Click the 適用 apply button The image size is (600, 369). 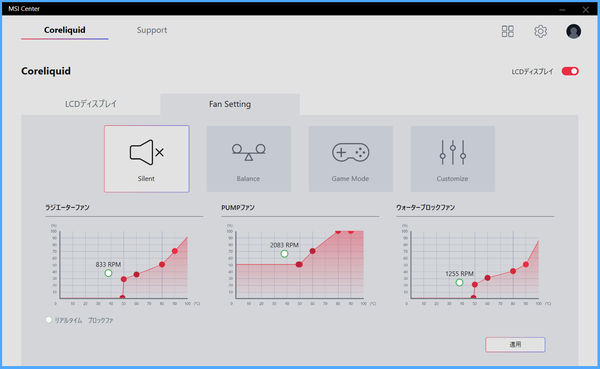(x=515, y=345)
